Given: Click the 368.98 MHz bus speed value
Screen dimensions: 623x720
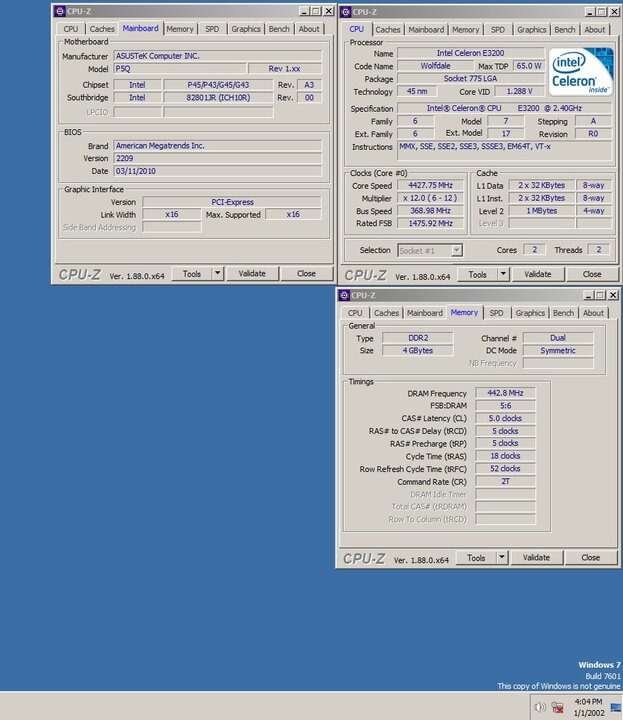Looking at the screenshot, I should coord(431,211).
